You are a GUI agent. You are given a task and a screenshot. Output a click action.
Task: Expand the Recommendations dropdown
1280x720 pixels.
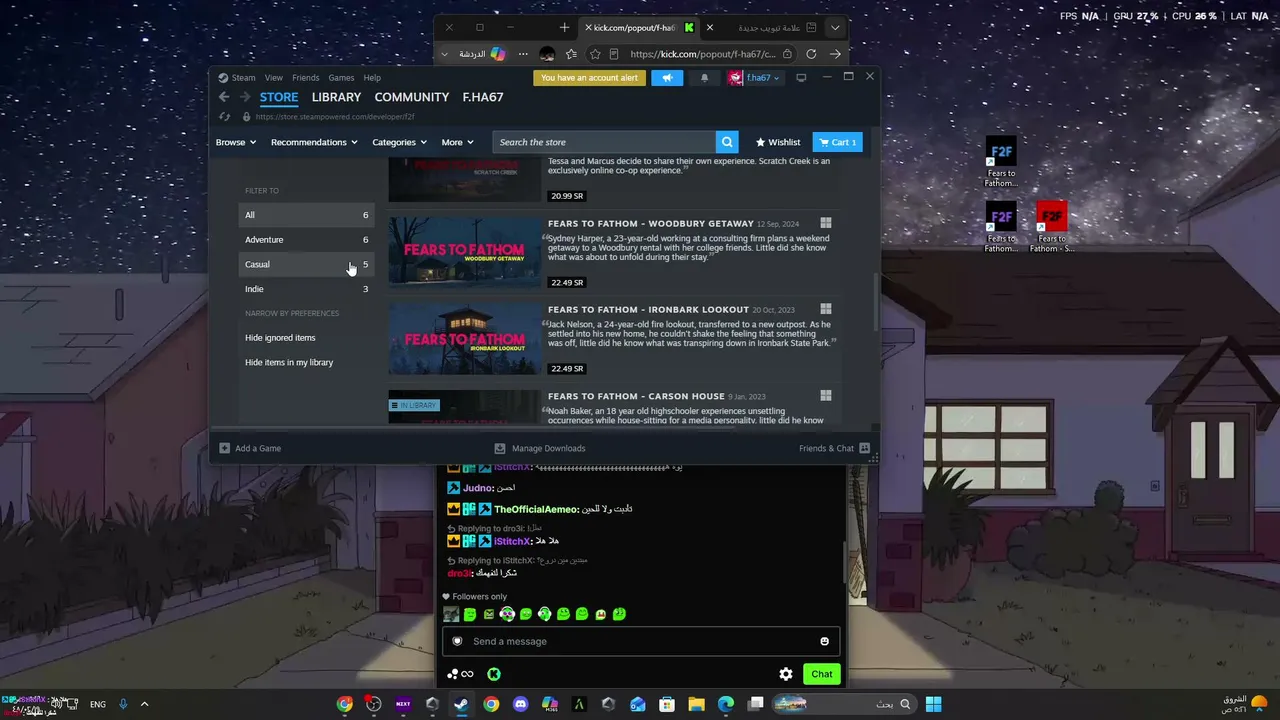314,142
